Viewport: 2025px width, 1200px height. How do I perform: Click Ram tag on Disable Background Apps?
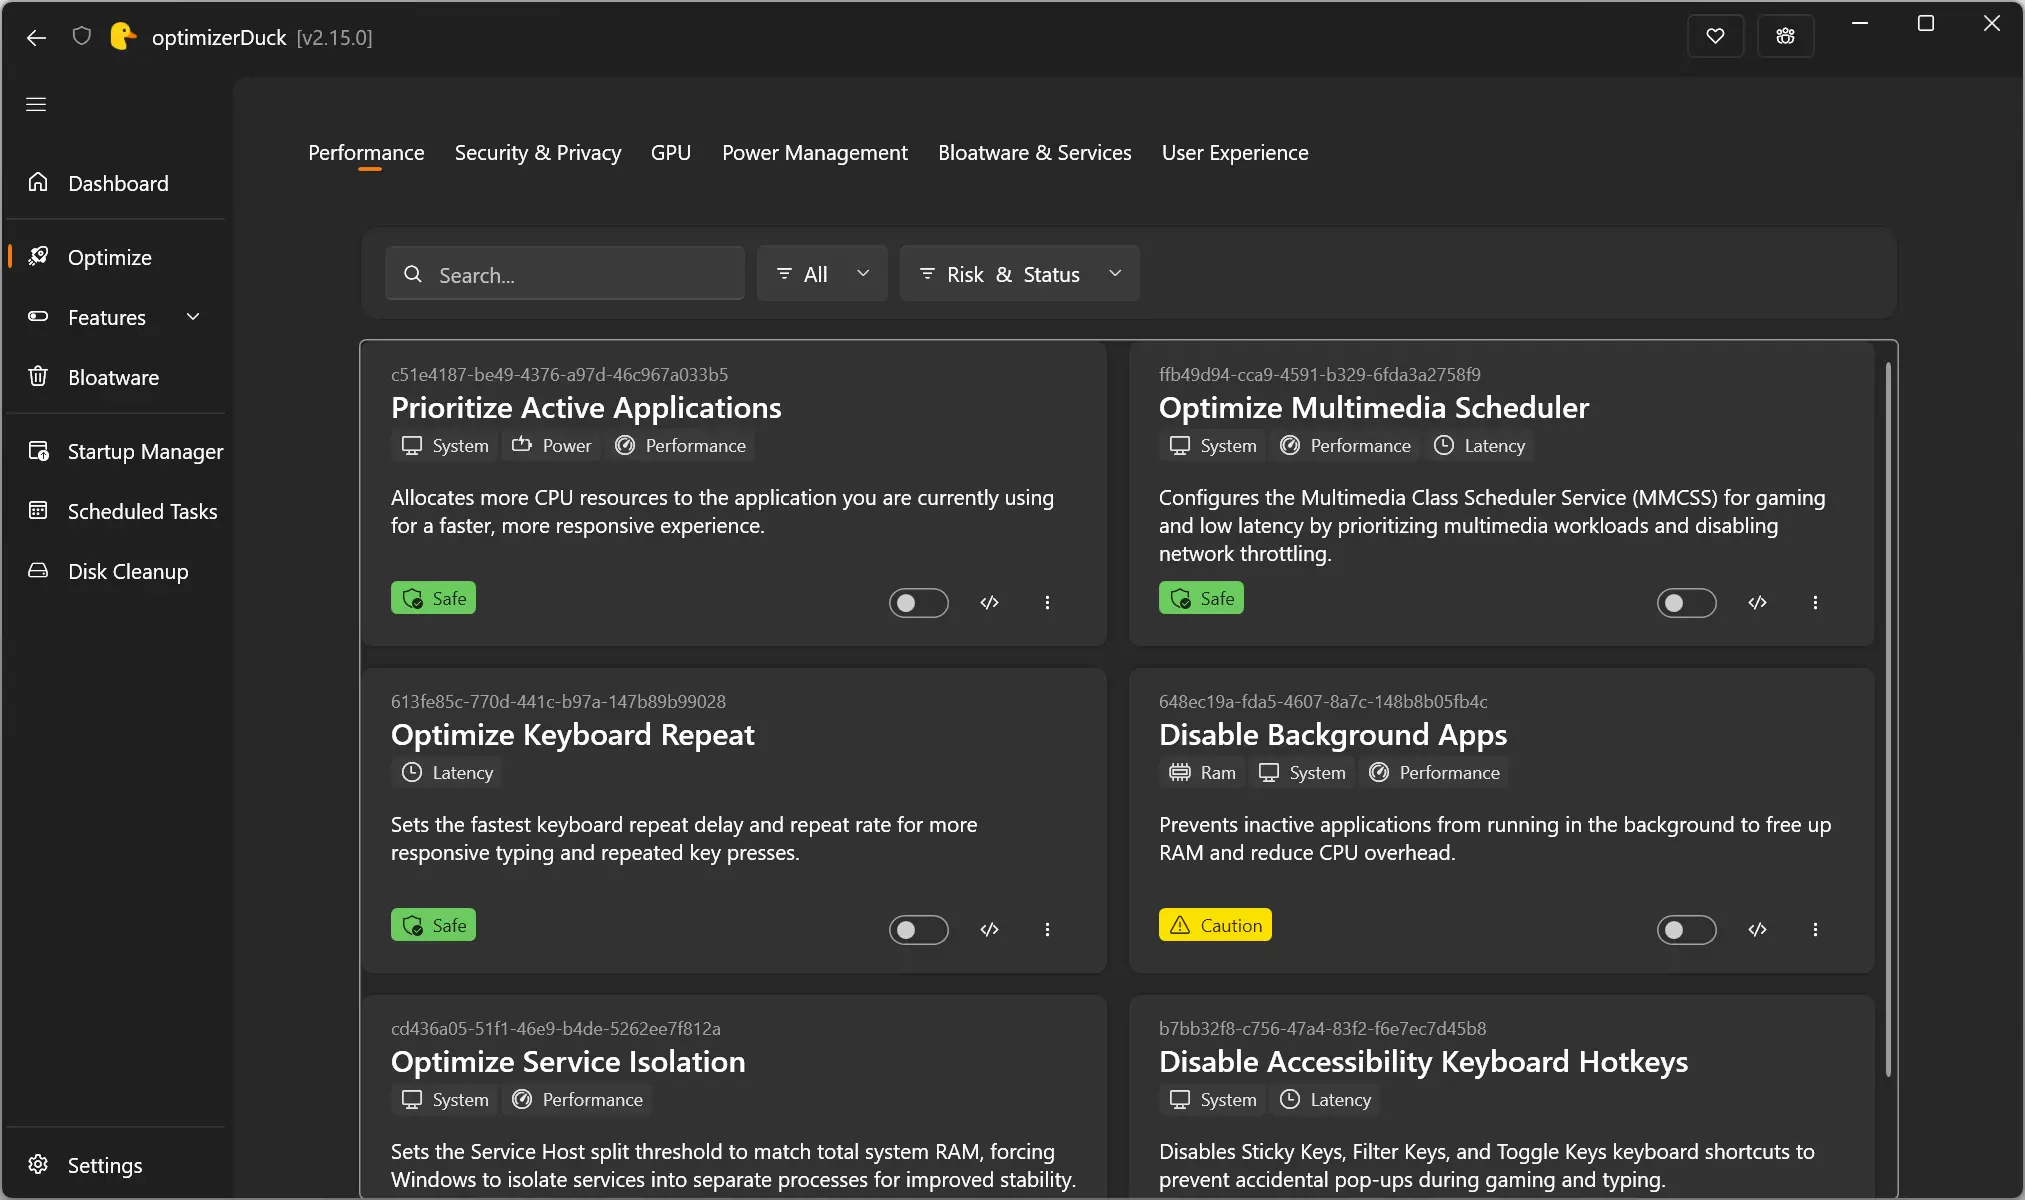1203,773
